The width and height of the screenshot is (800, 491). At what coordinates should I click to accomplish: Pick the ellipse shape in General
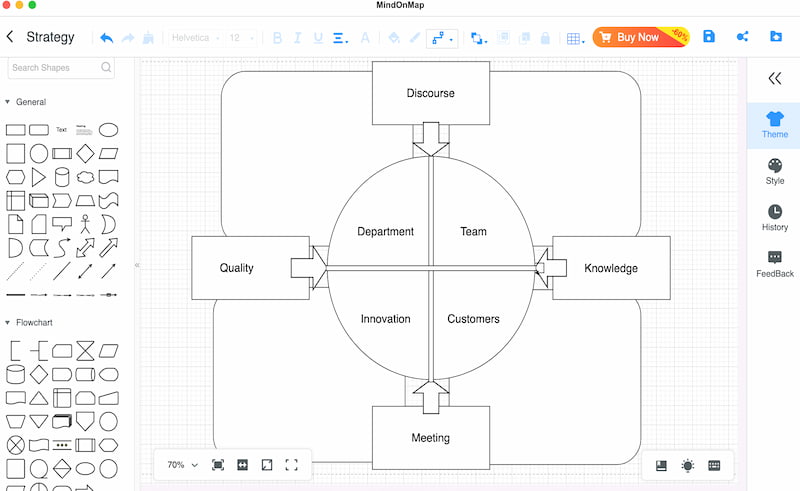click(x=108, y=130)
